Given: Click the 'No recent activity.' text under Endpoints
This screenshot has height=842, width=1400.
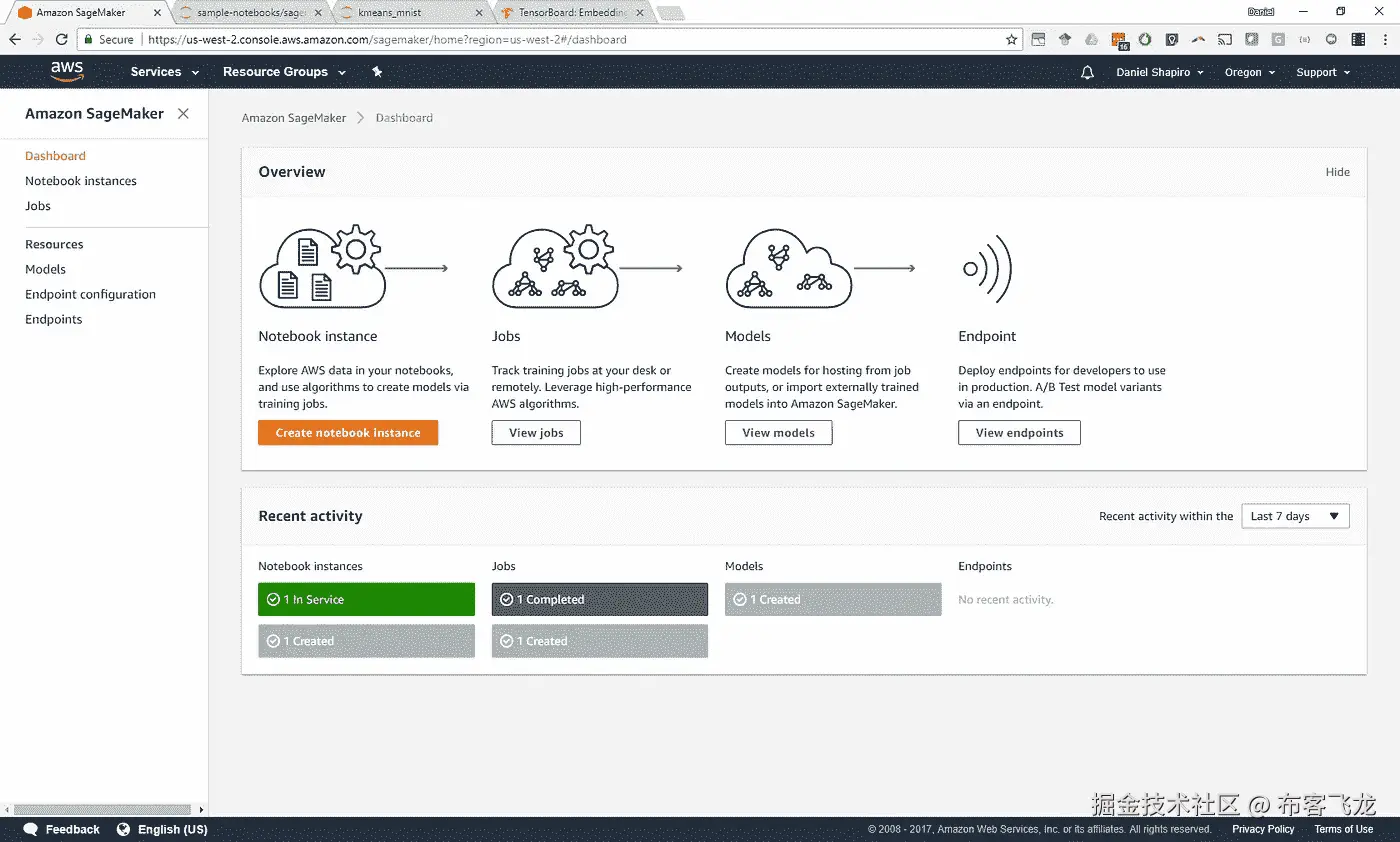Looking at the screenshot, I should pyautogui.click(x=1006, y=600).
